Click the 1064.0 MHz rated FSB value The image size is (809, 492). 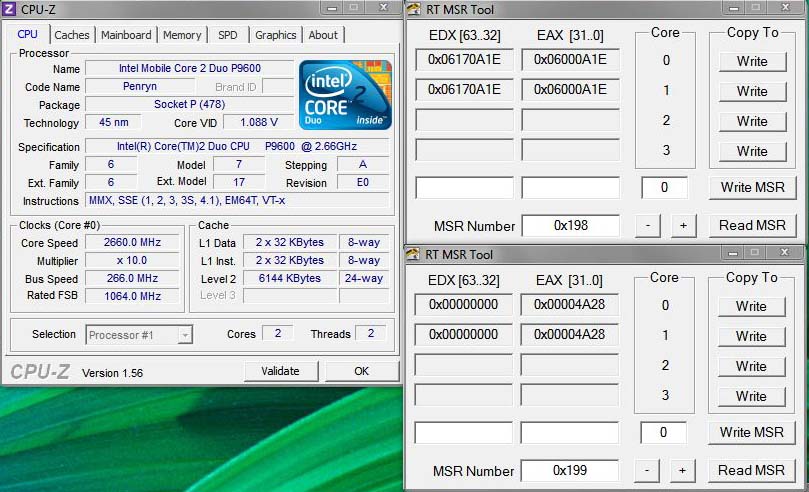click(132, 296)
